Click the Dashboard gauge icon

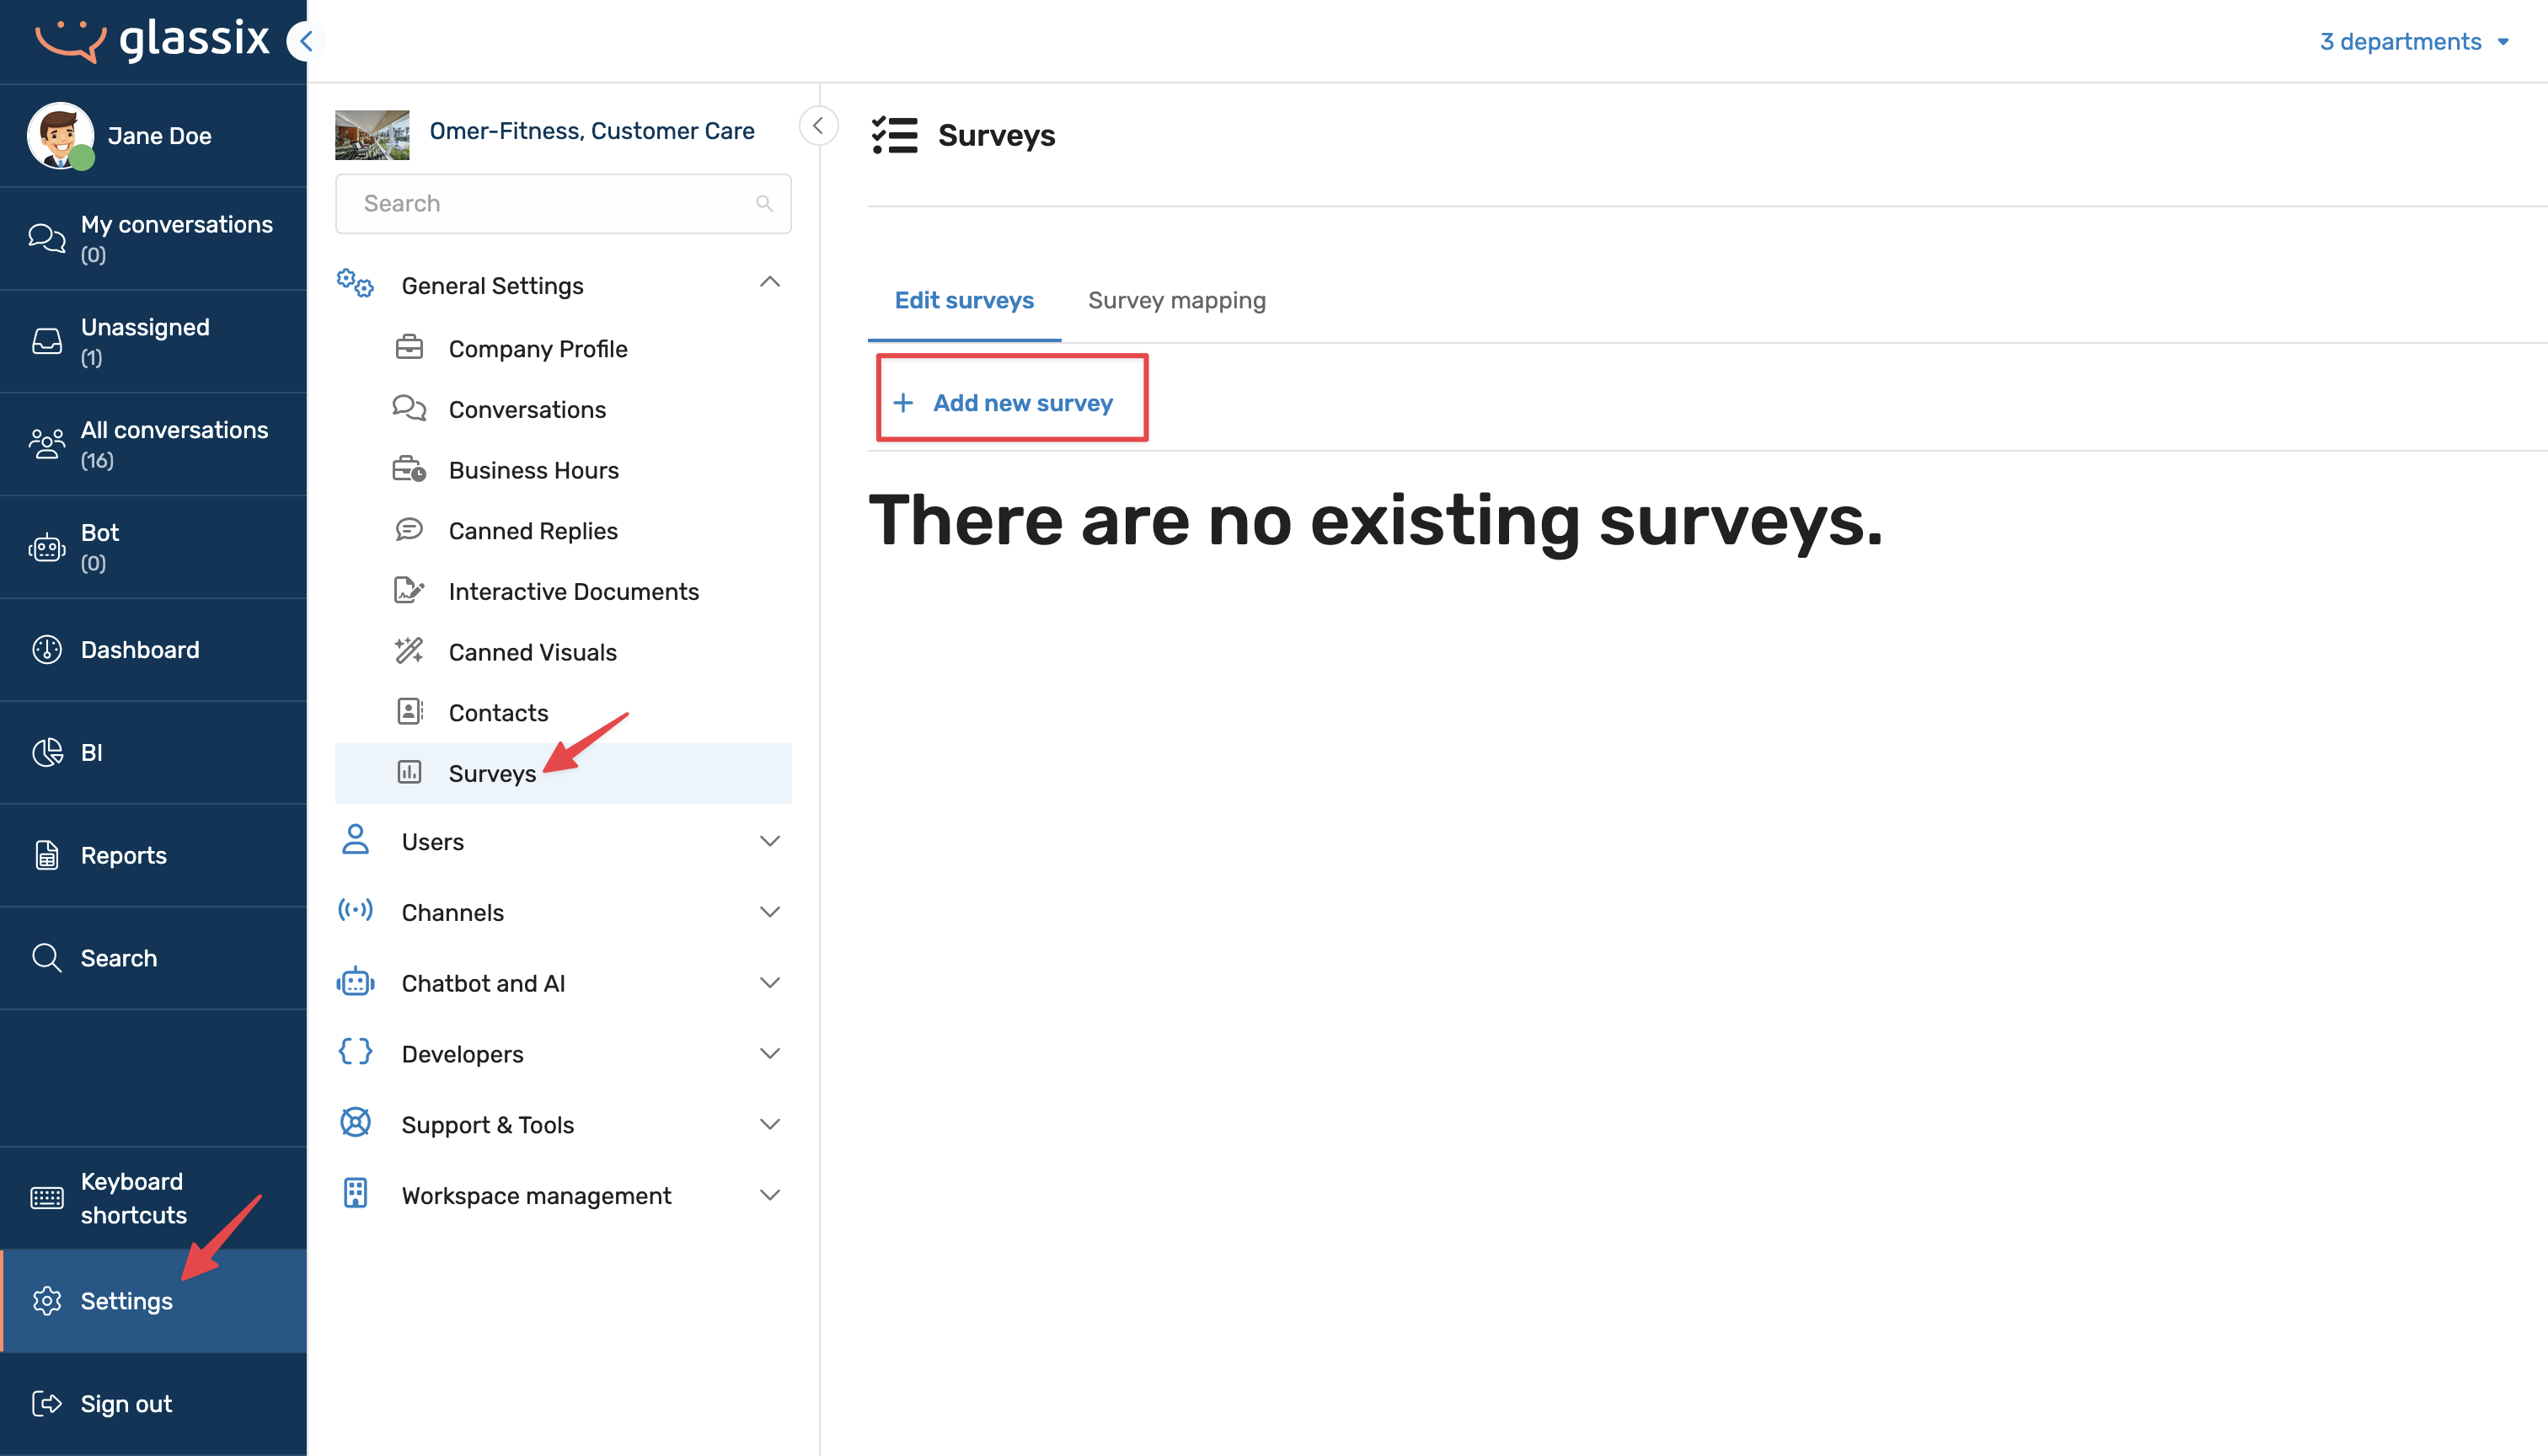[47, 650]
